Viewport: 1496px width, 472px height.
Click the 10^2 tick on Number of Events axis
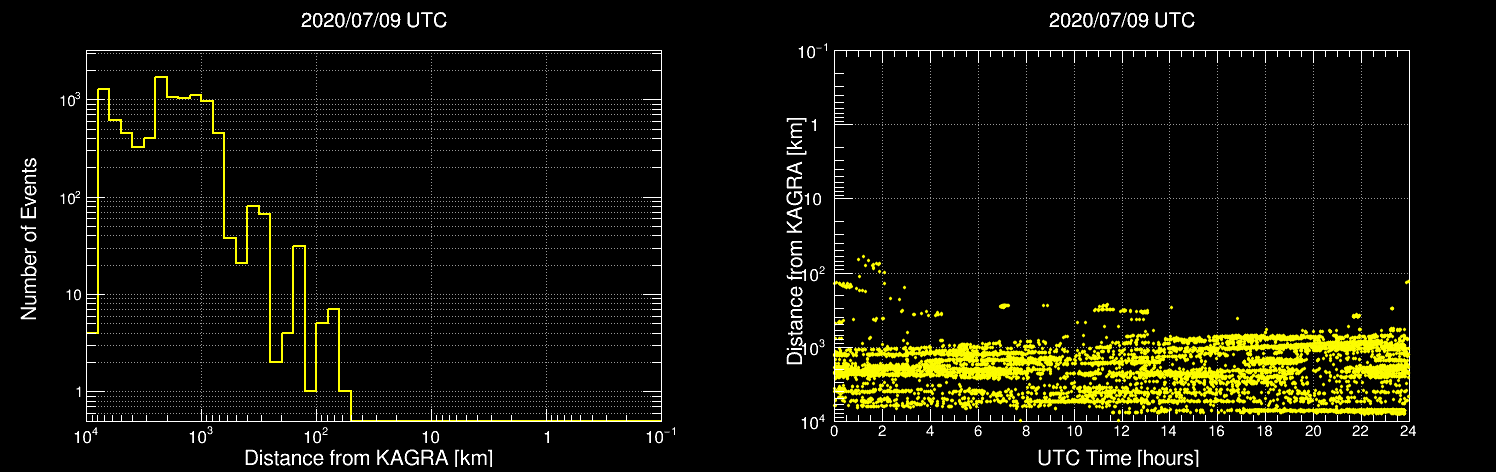click(x=68, y=198)
